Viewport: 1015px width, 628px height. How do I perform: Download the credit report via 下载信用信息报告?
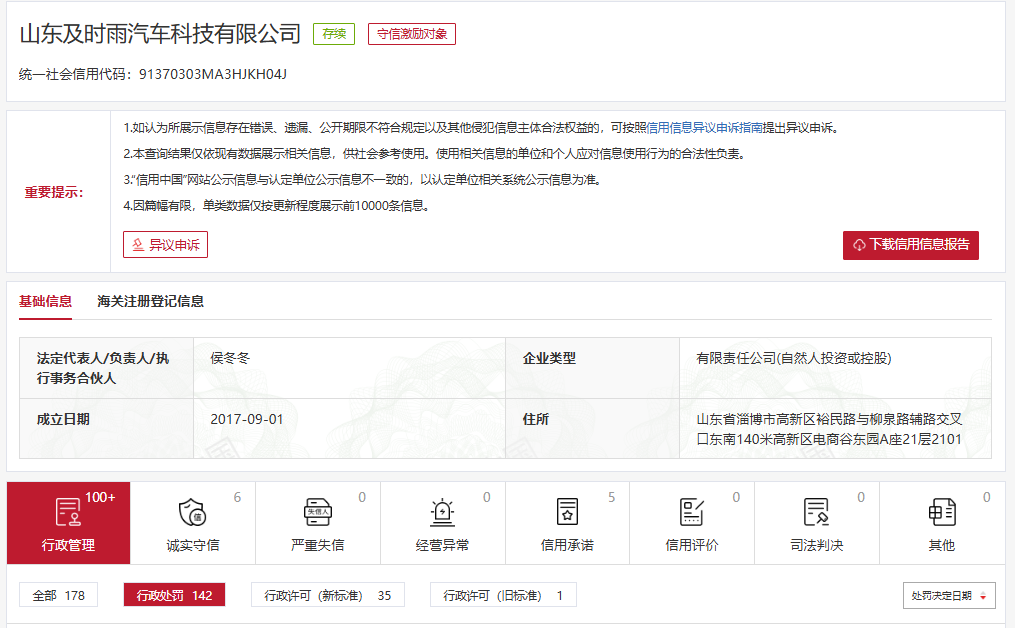tap(910, 245)
